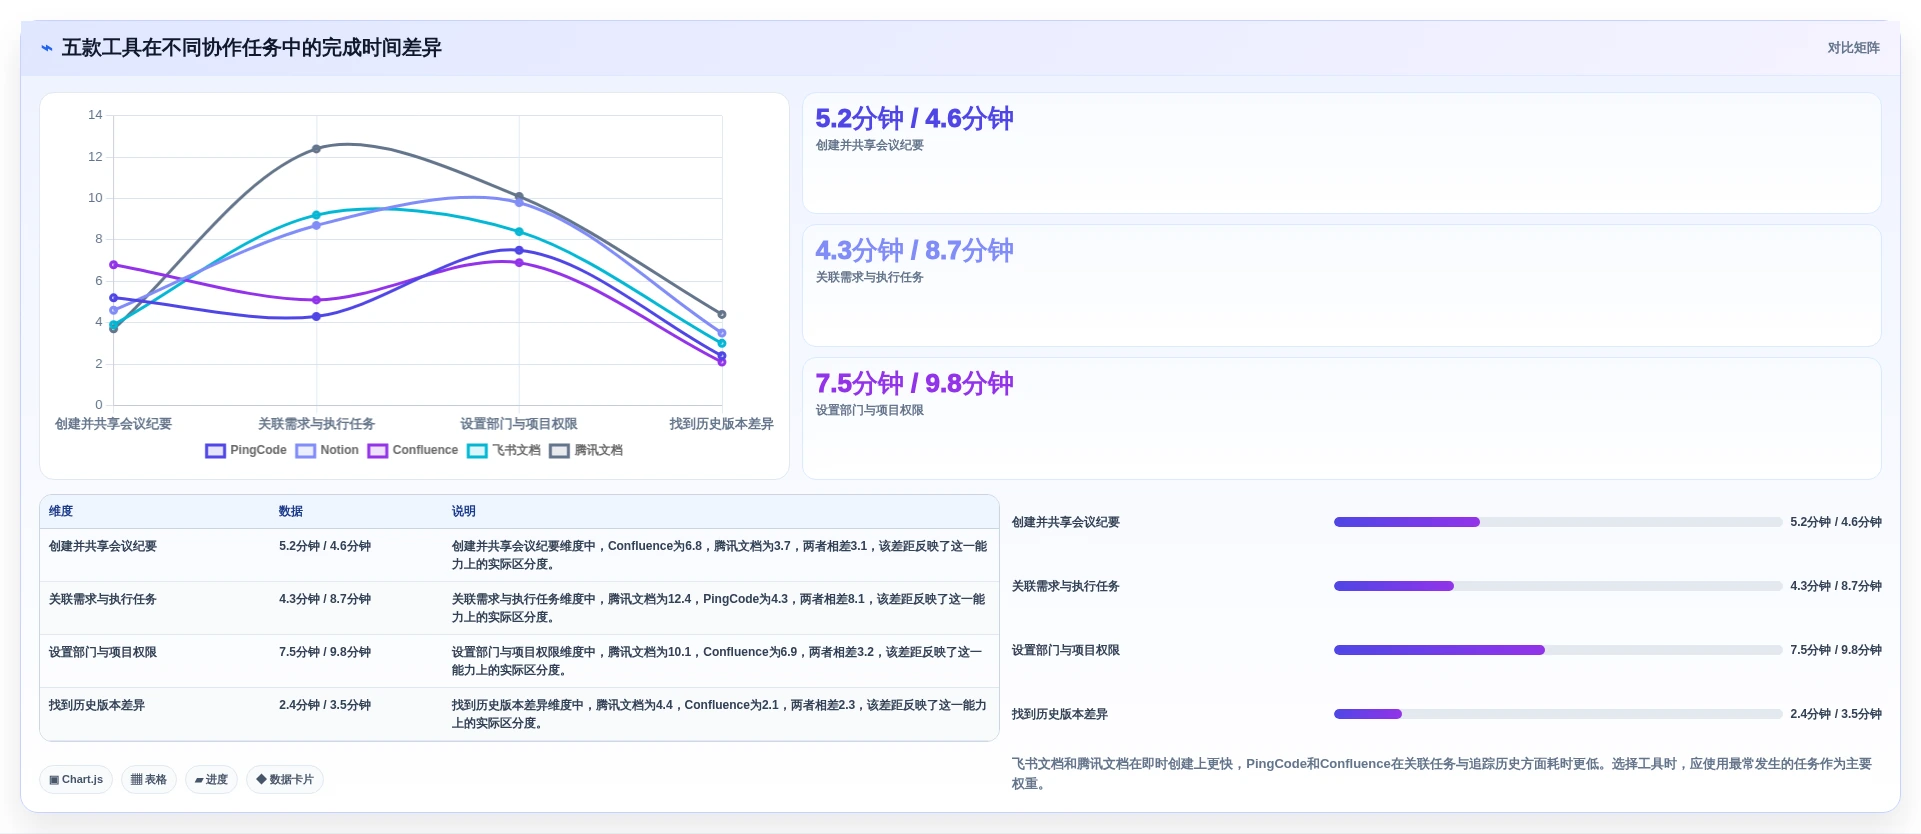Click the description mentioning Confluence为6.8

(x=720, y=555)
